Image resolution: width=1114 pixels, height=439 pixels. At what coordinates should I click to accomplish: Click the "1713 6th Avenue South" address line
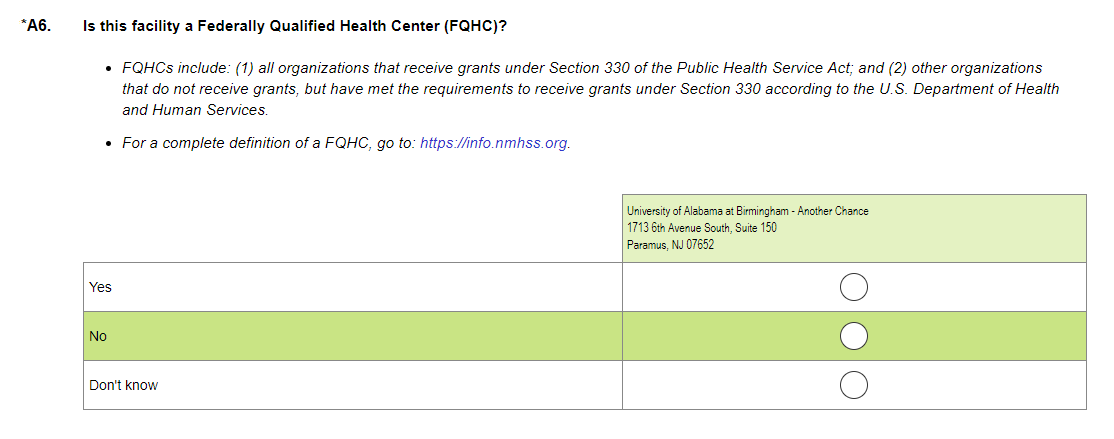(x=701, y=228)
